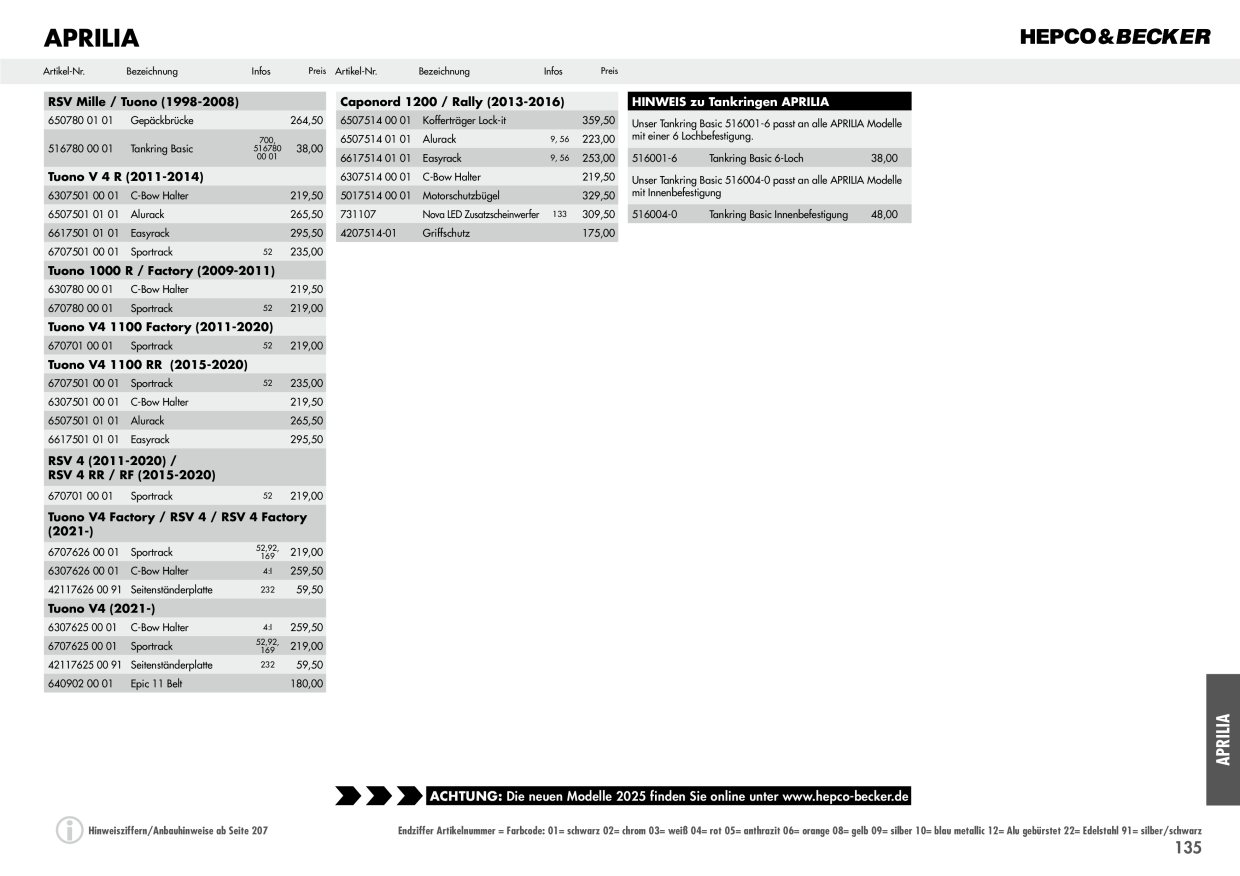
Task: Click article number 6707626 00 01
Action: tap(83, 552)
